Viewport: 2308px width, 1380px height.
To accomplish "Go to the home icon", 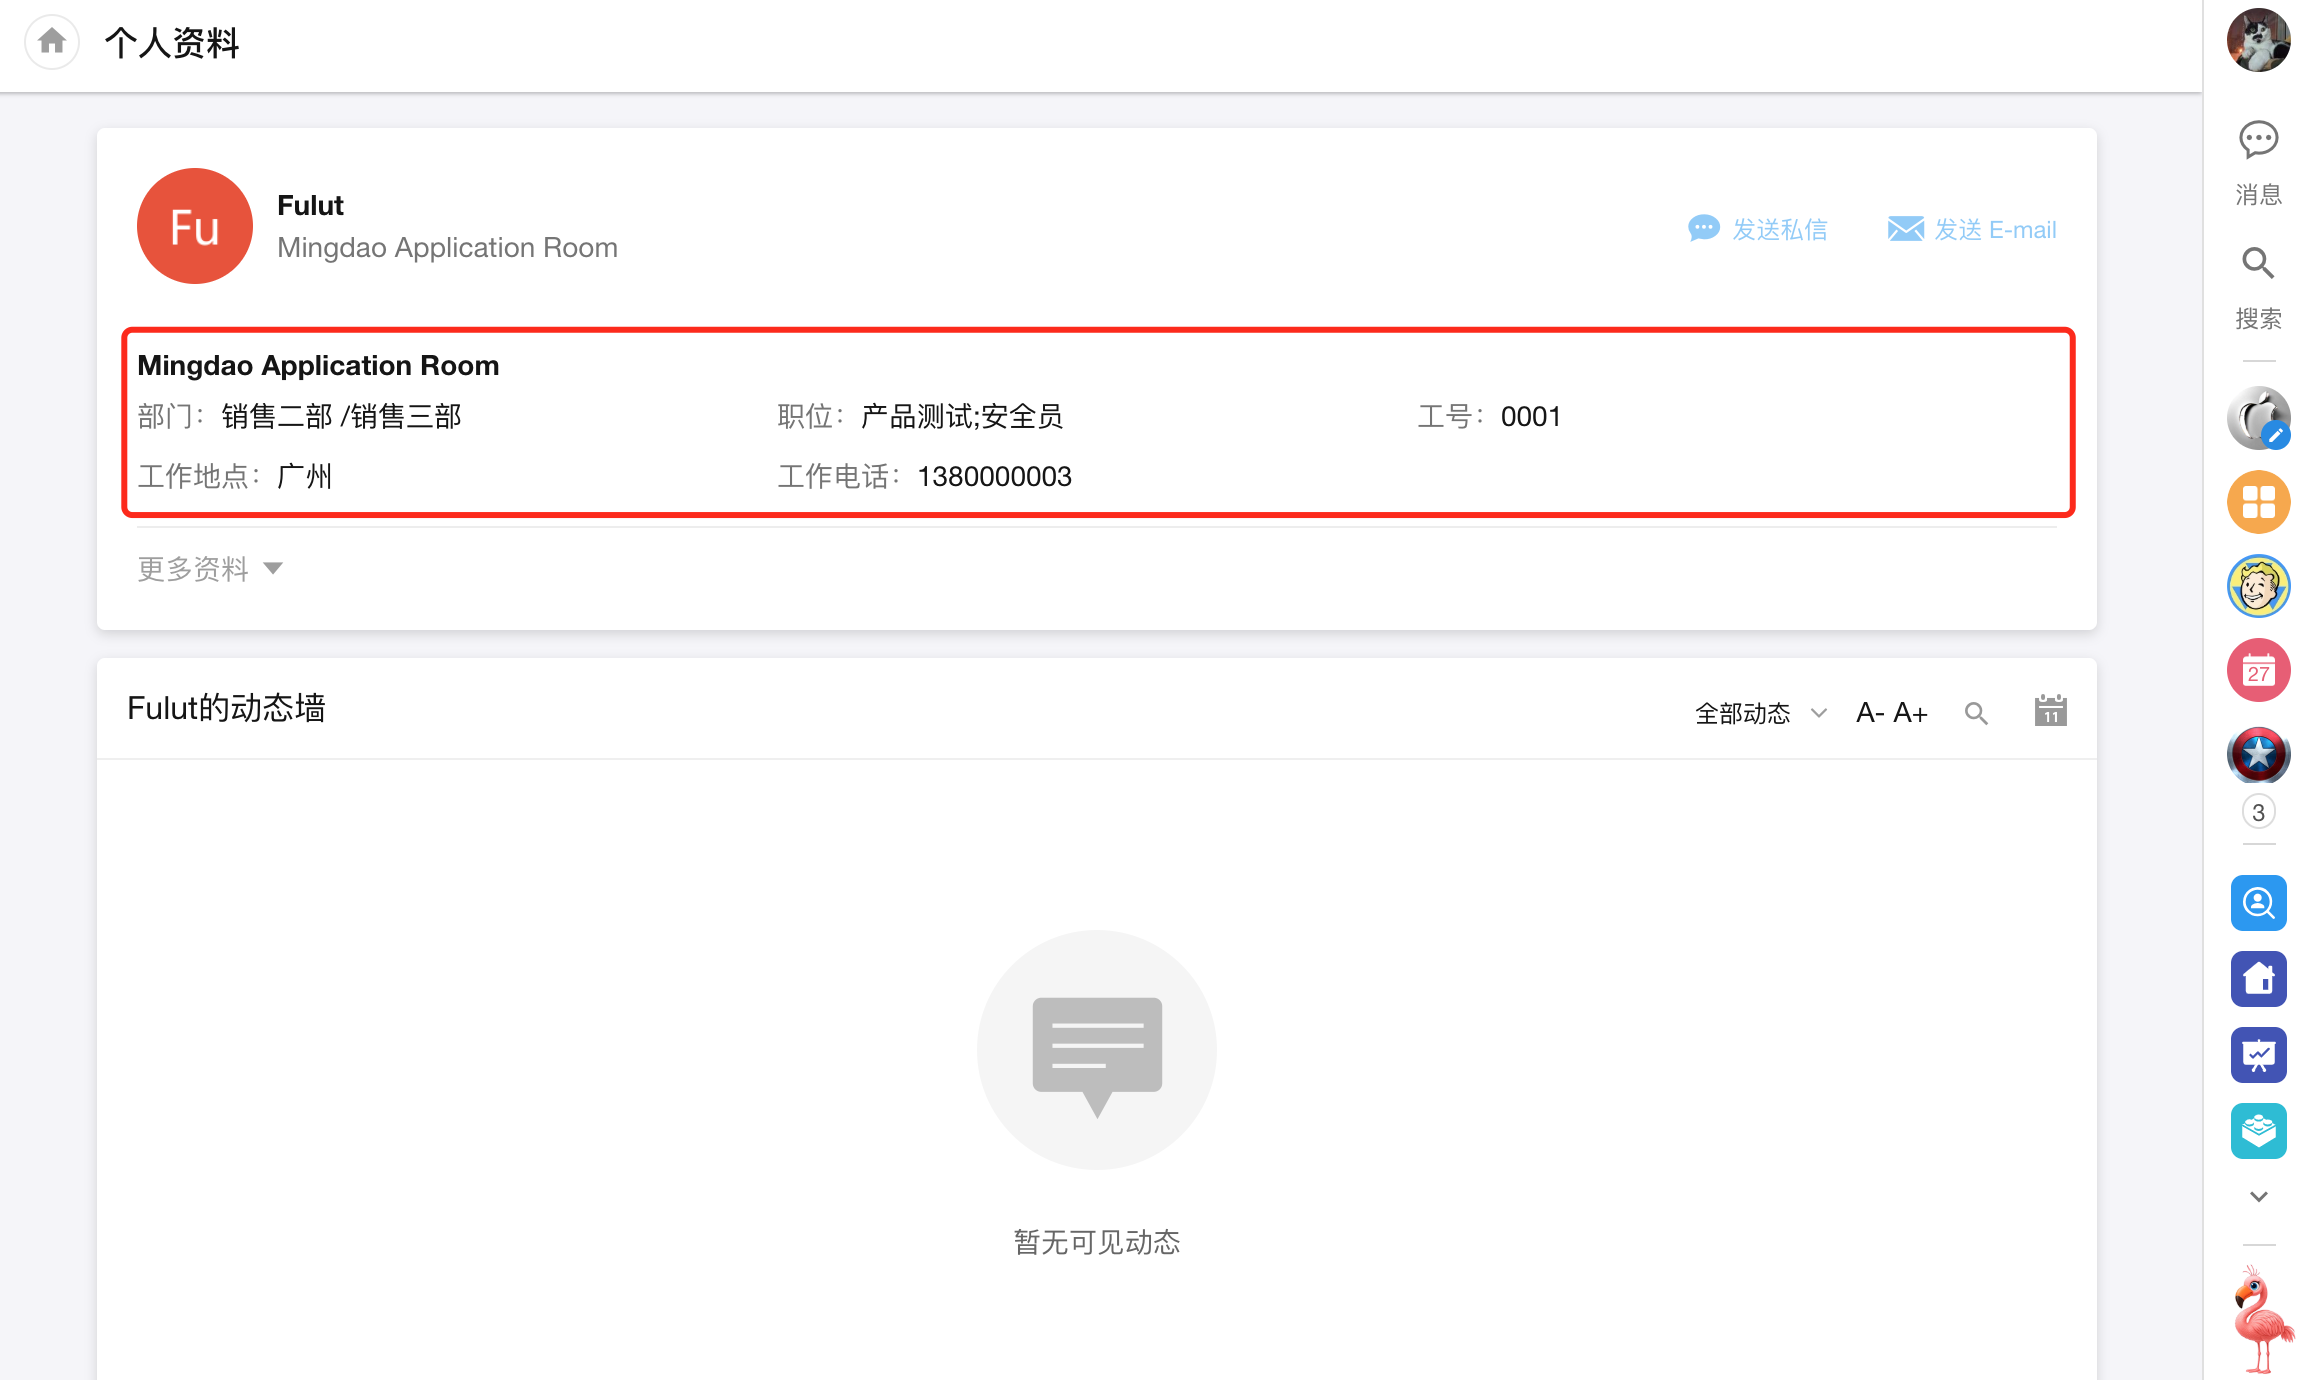I will point(52,42).
